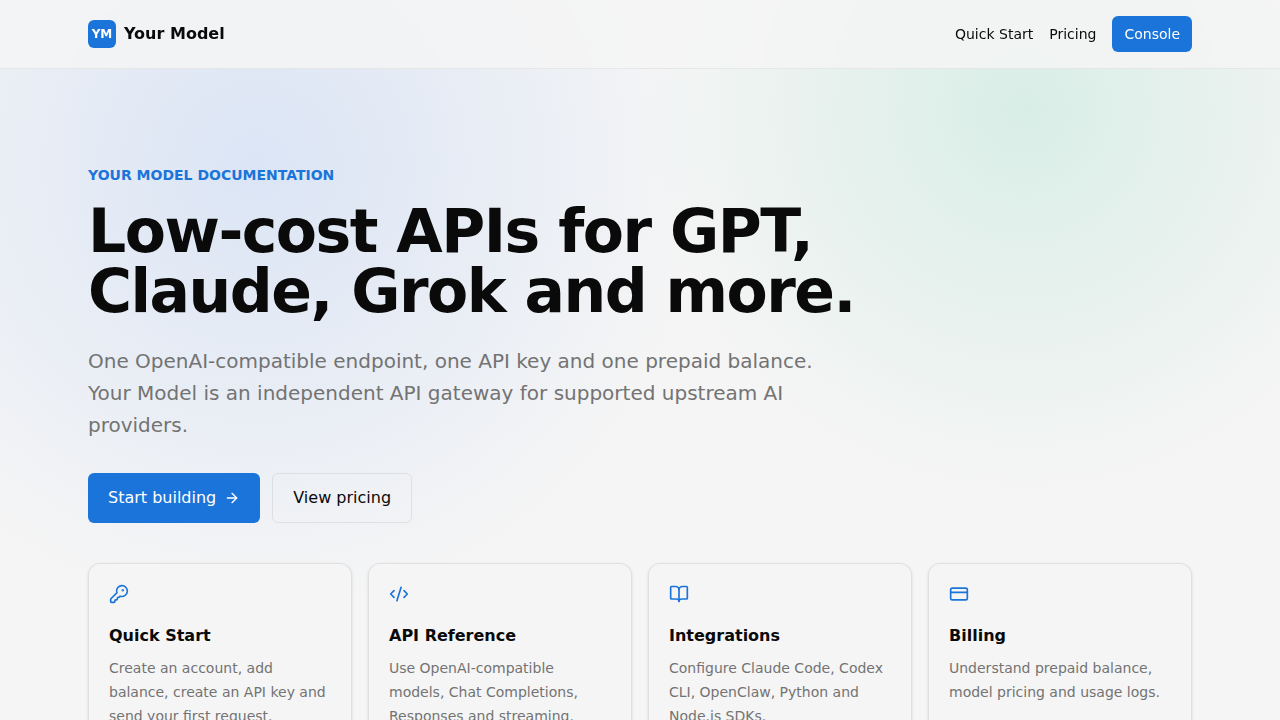Open the Integrations card title
This screenshot has height=720, width=1280.
click(x=724, y=635)
